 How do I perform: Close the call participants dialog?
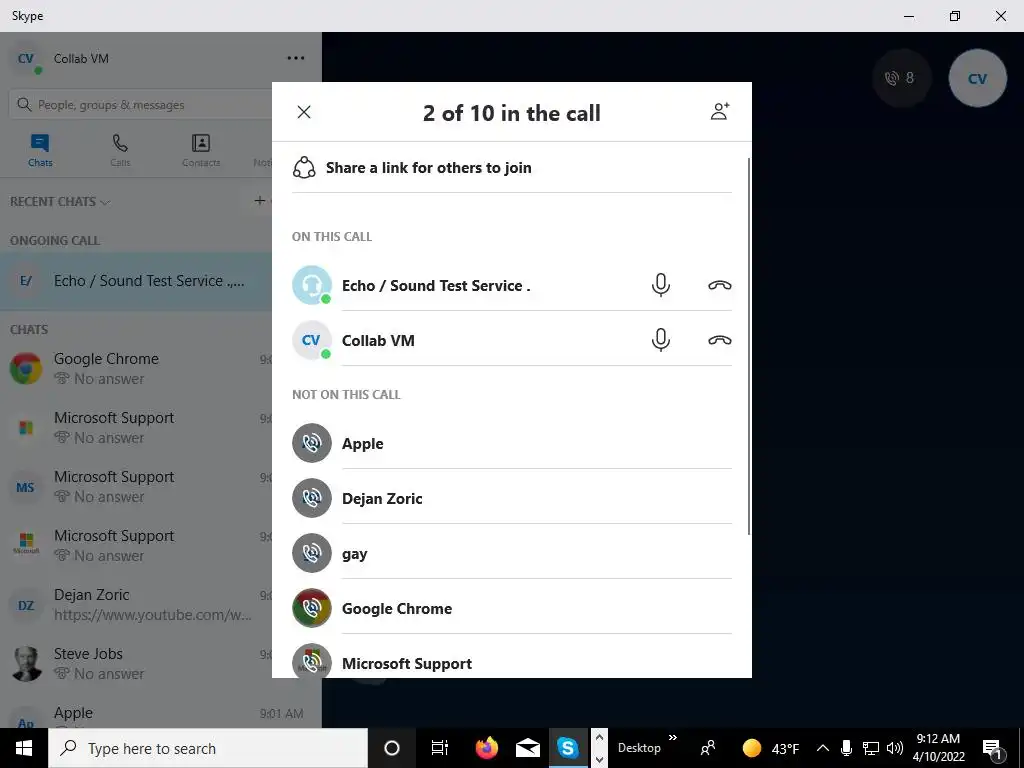[304, 112]
